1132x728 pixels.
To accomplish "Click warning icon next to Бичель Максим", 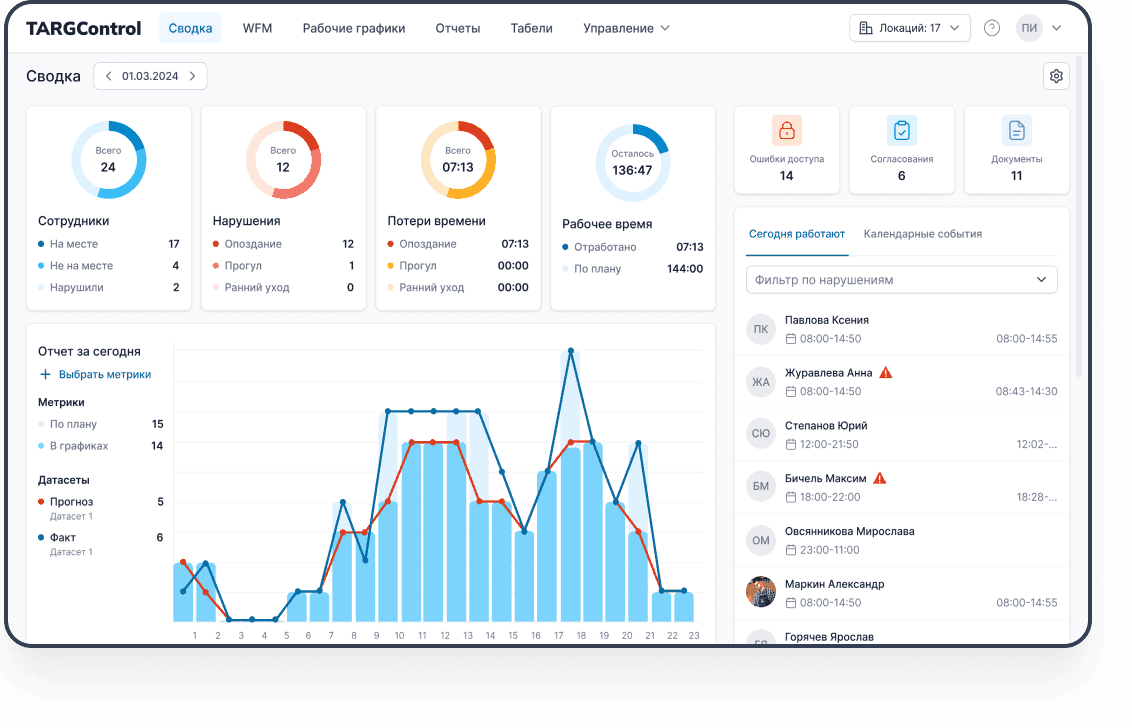I will coord(879,478).
